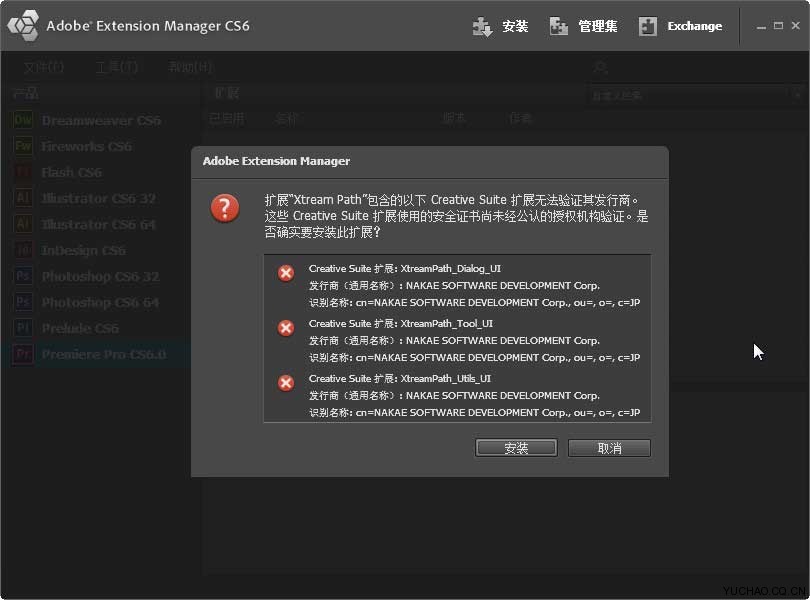Select the Dreamweaver CS6 product icon
Image resolution: width=810 pixels, height=600 pixels.
[x=25, y=120]
